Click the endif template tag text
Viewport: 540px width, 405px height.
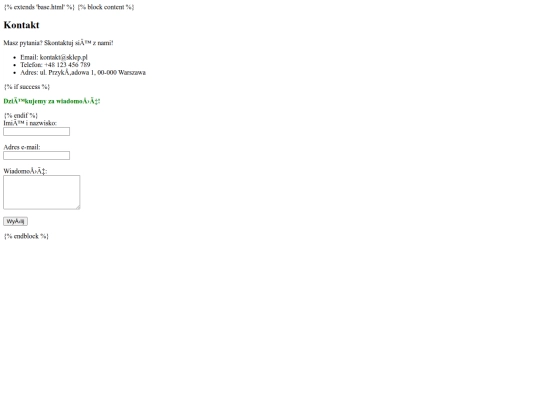coord(21,115)
